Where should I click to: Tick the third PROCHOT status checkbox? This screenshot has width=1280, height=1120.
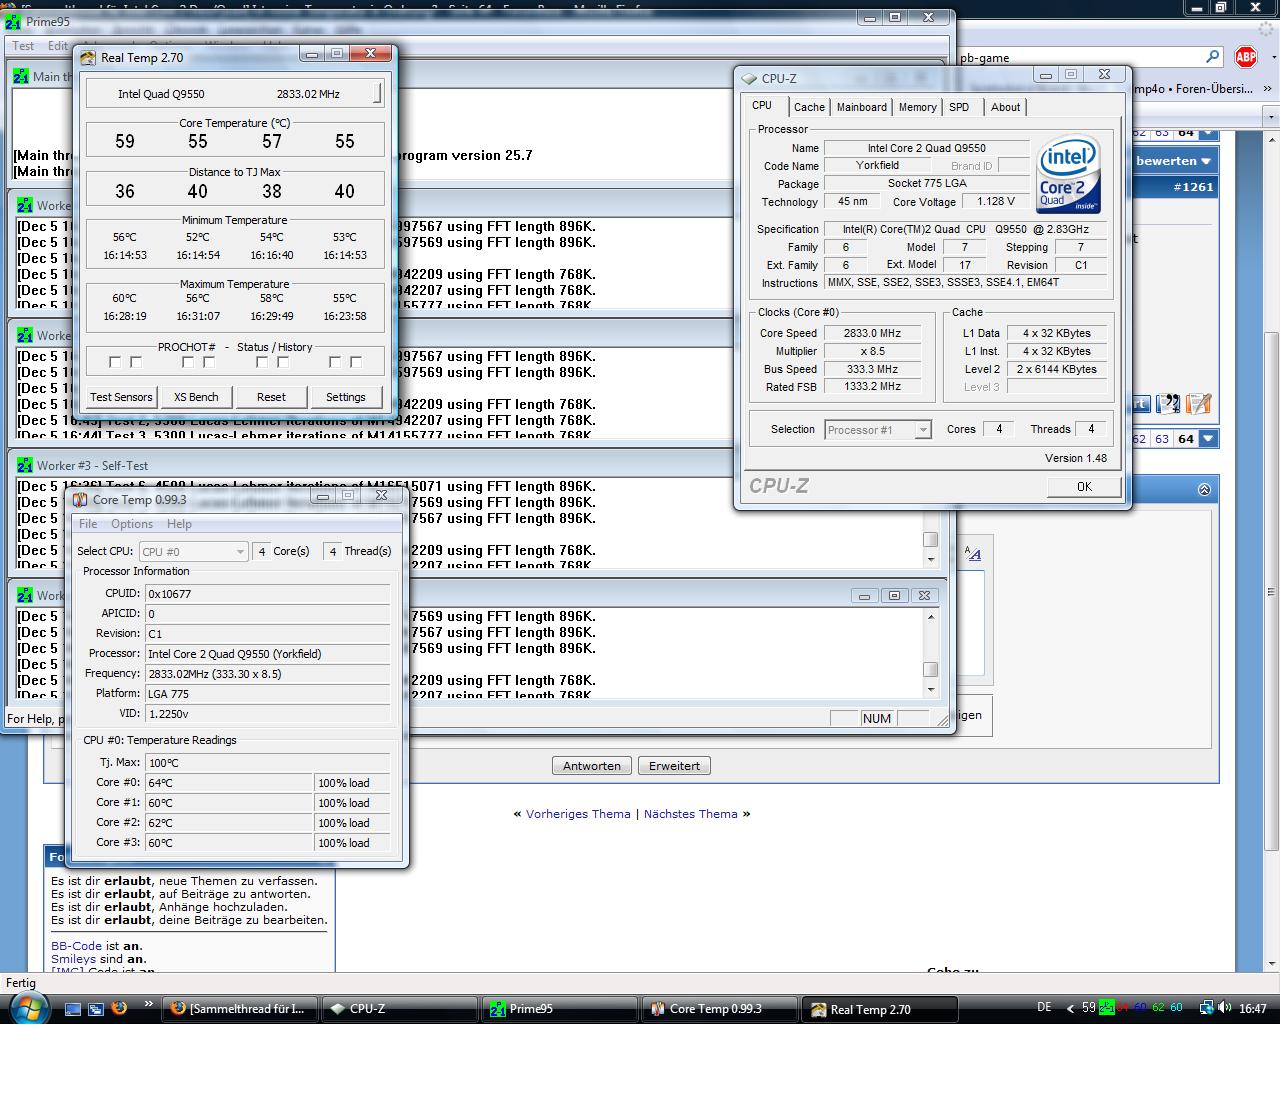[x=187, y=362]
